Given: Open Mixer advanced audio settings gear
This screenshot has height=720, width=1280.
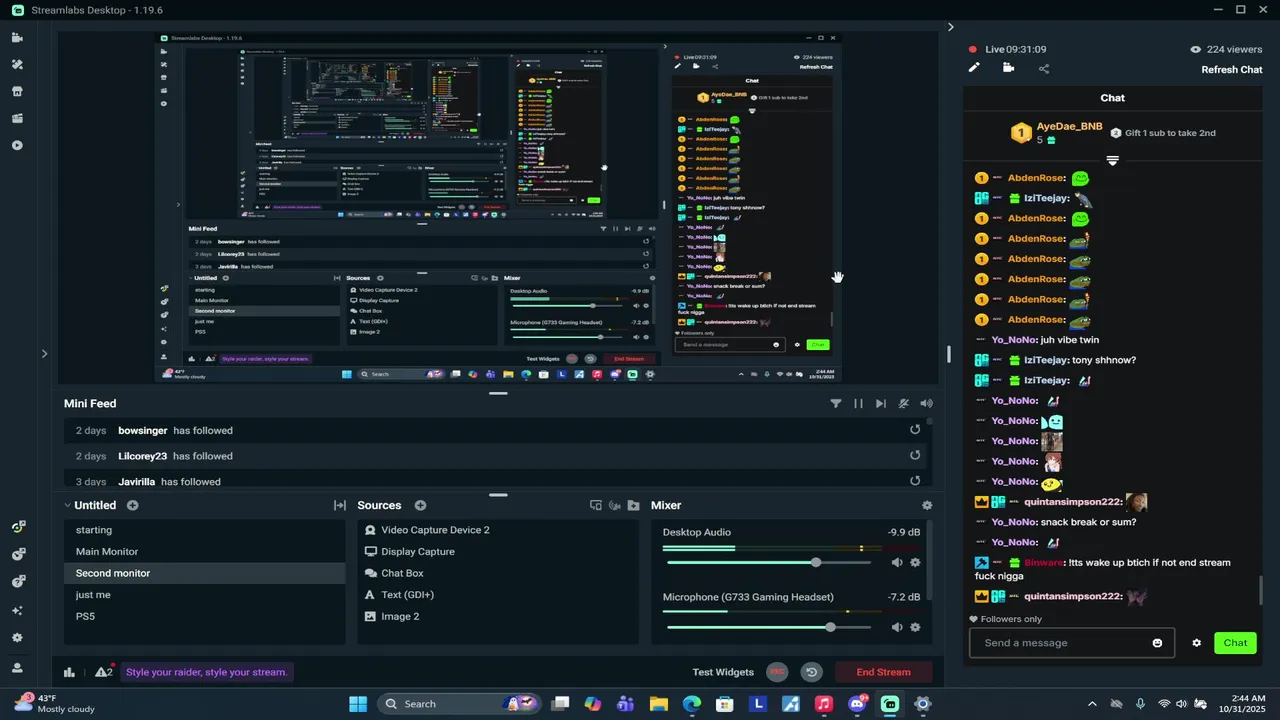Looking at the screenshot, I should (927, 506).
